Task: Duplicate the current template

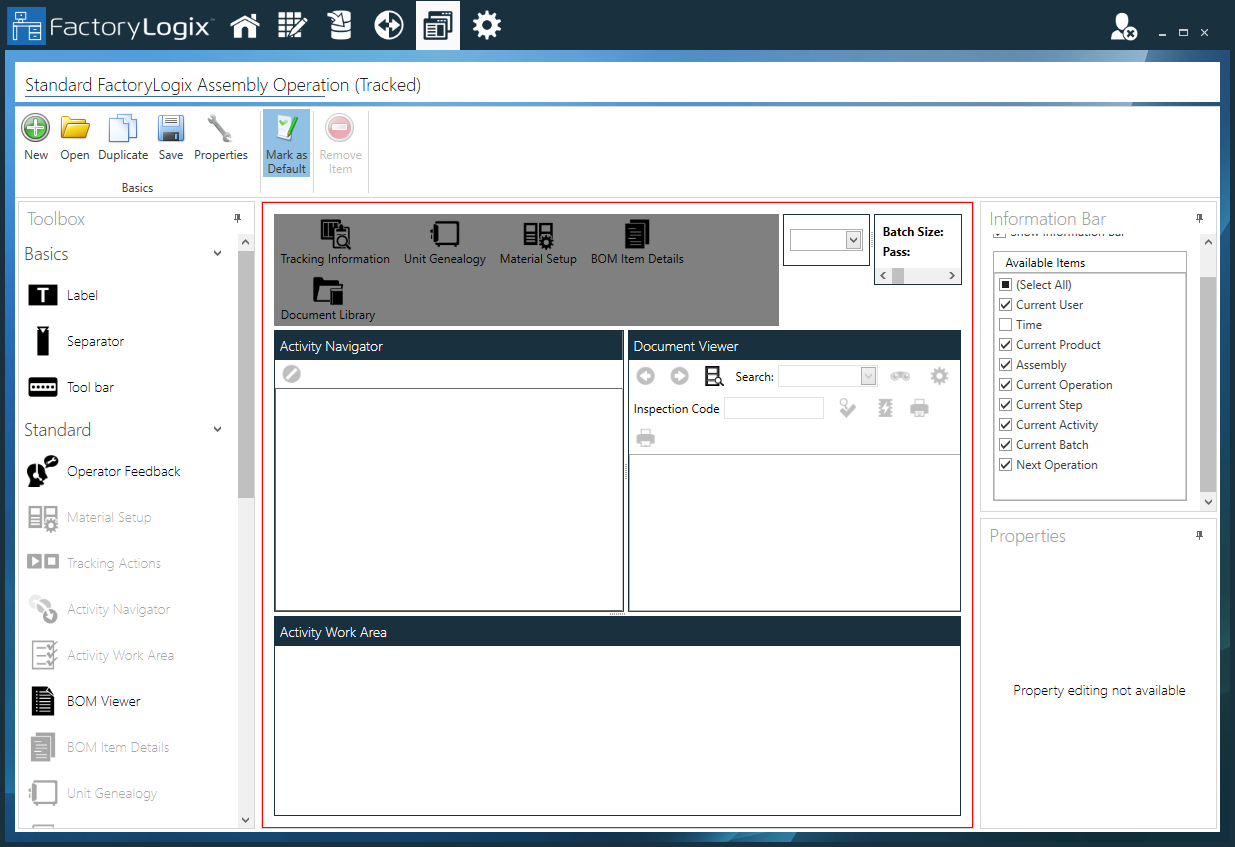Action: (123, 137)
